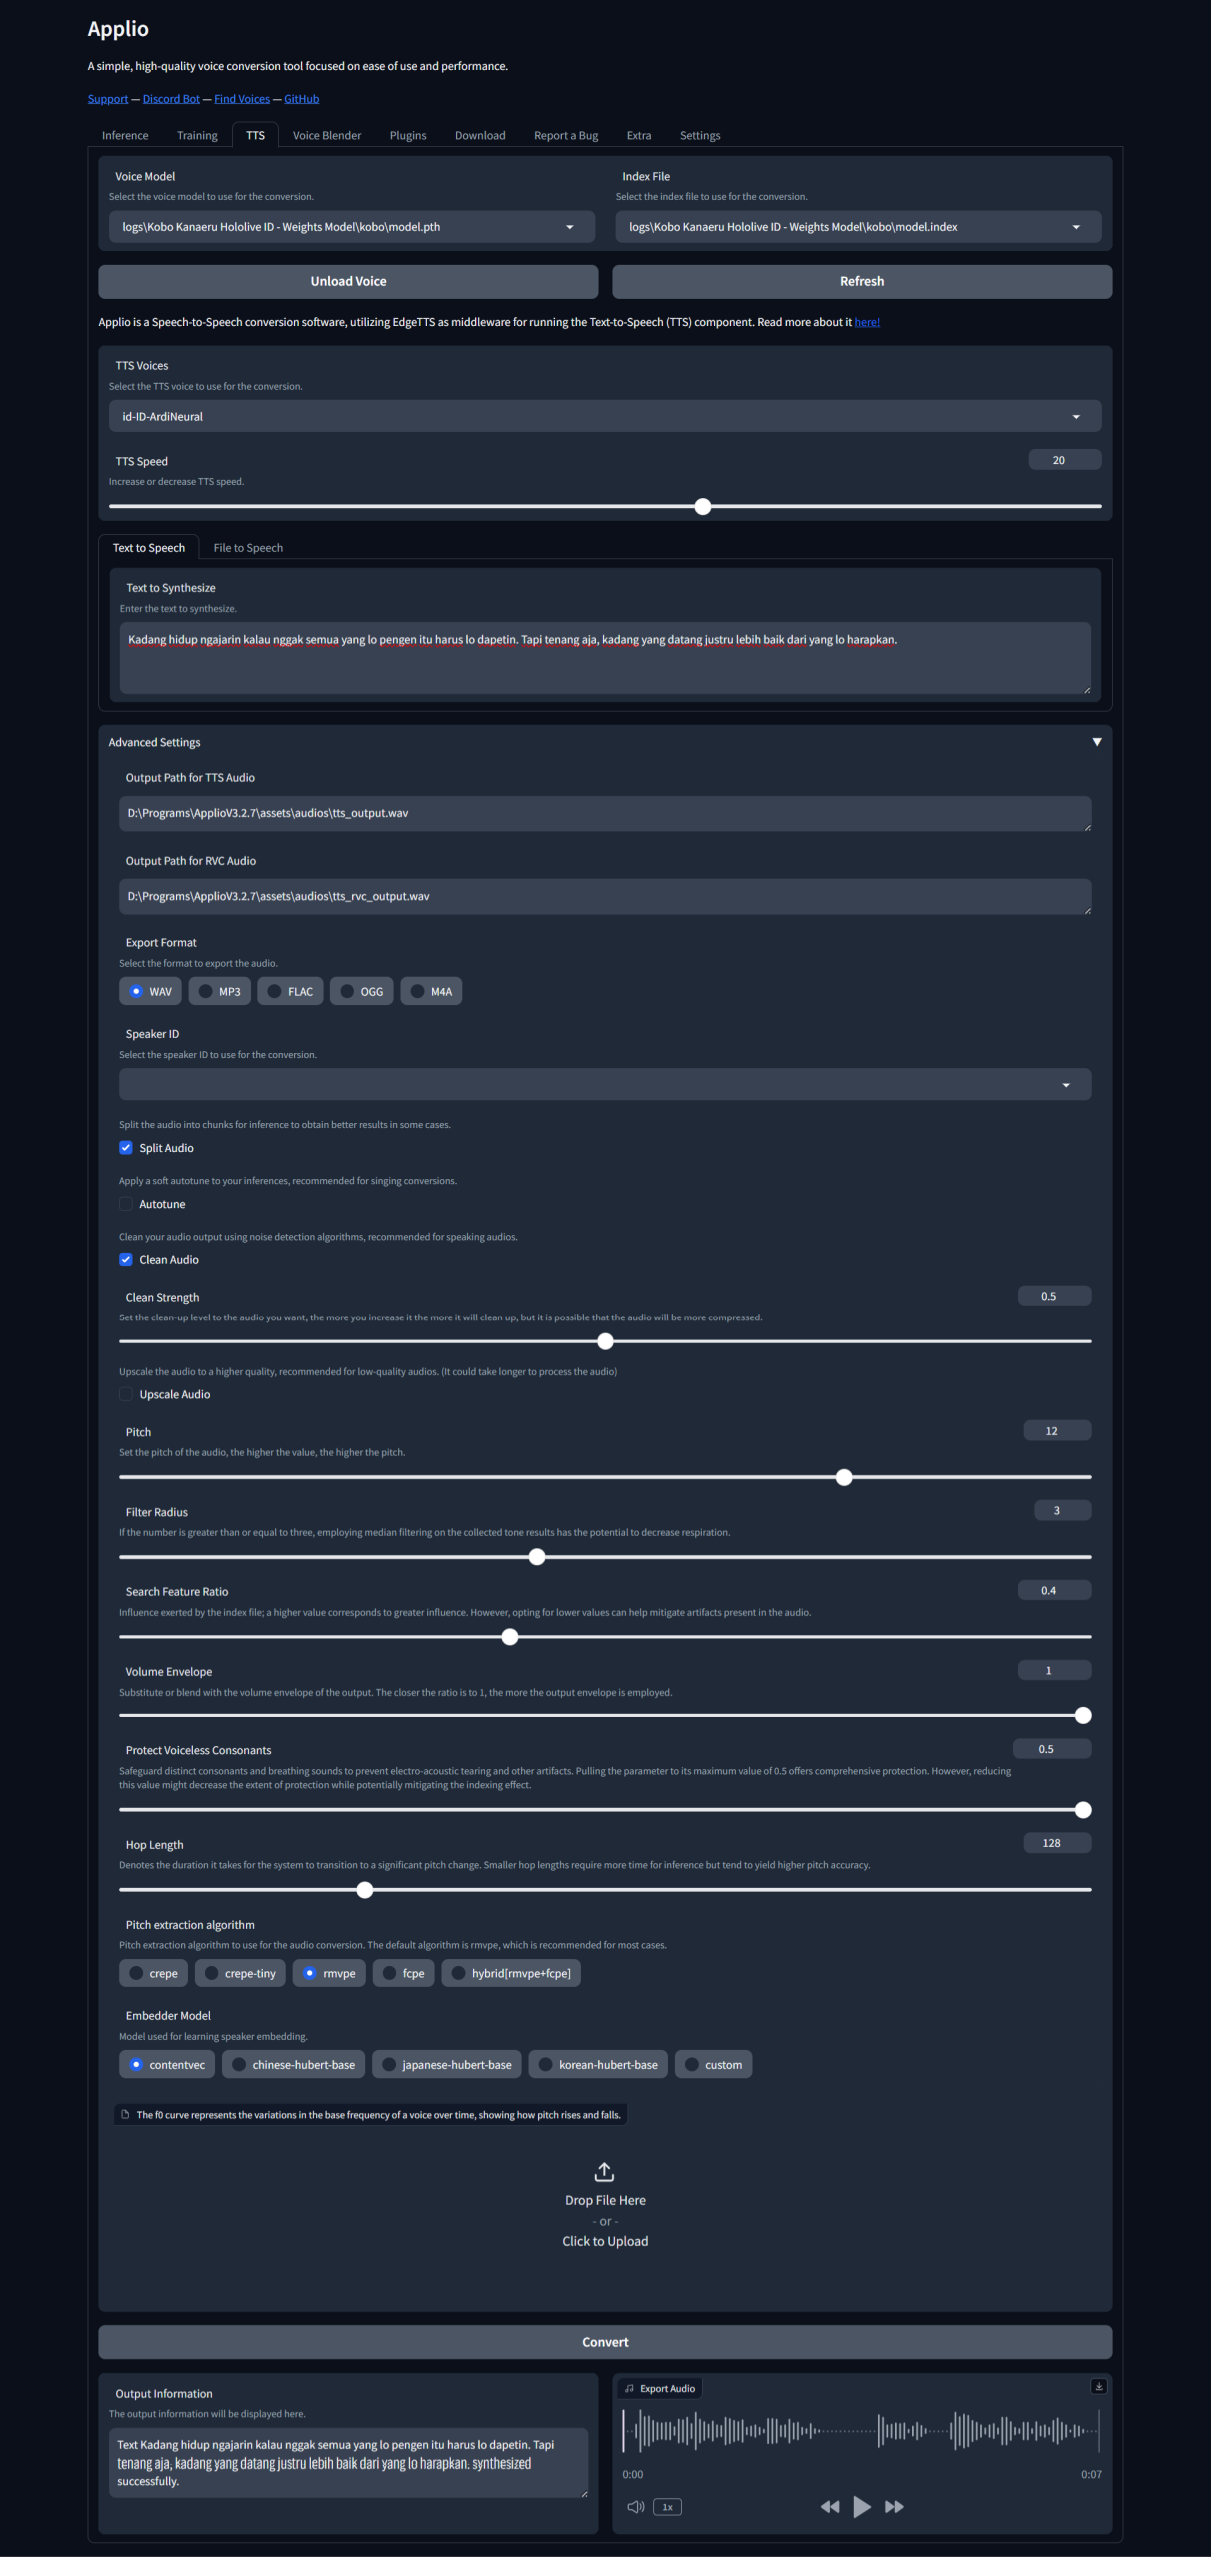Change the 1x playback speed
The height and width of the screenshot is (2560, 1211).
[x=667, y=2506]
